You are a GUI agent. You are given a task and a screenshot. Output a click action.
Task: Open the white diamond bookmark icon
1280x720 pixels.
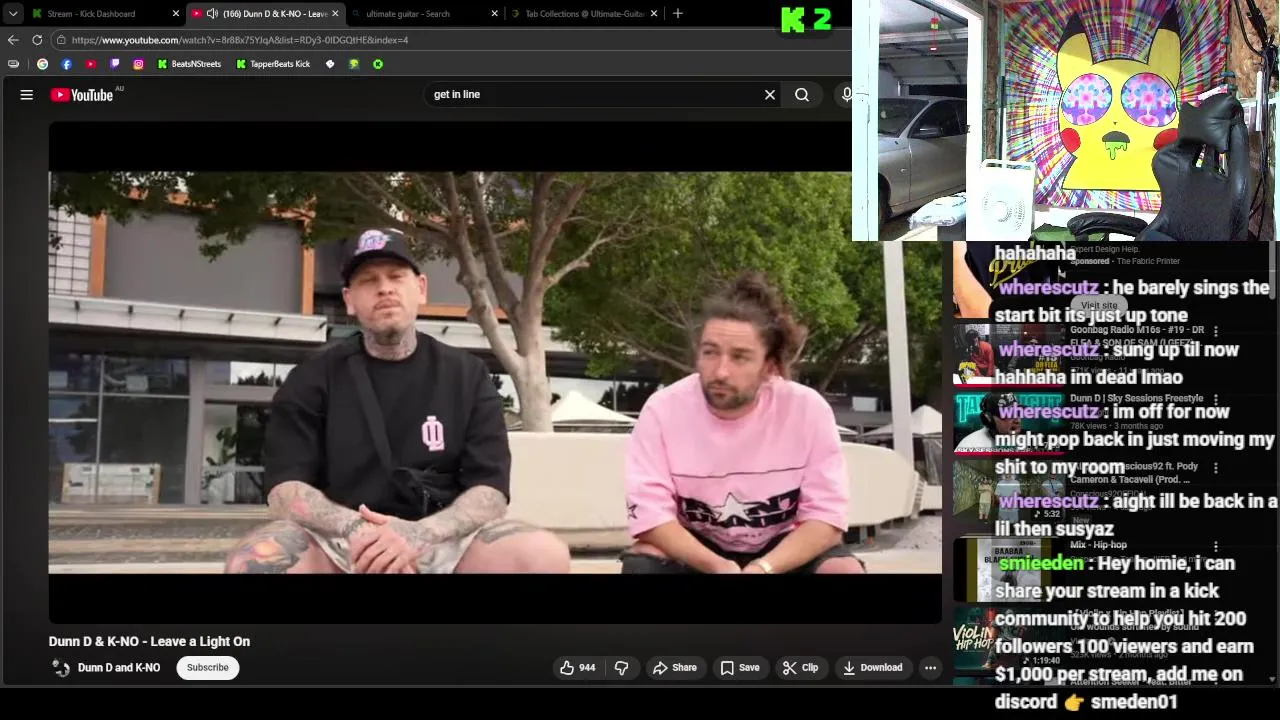tap(330, 64)
